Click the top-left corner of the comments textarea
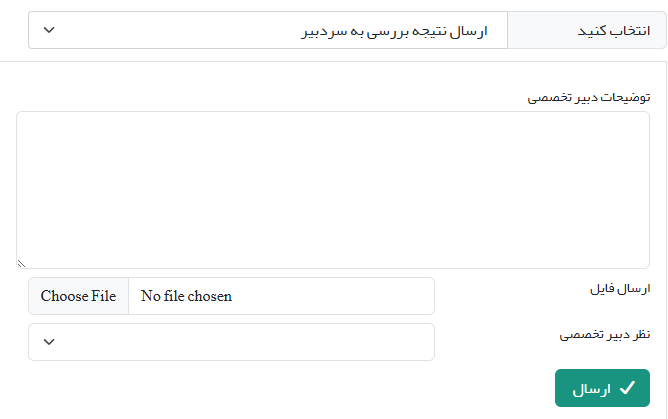The image size is (668, 419). (x=22, y=117)
